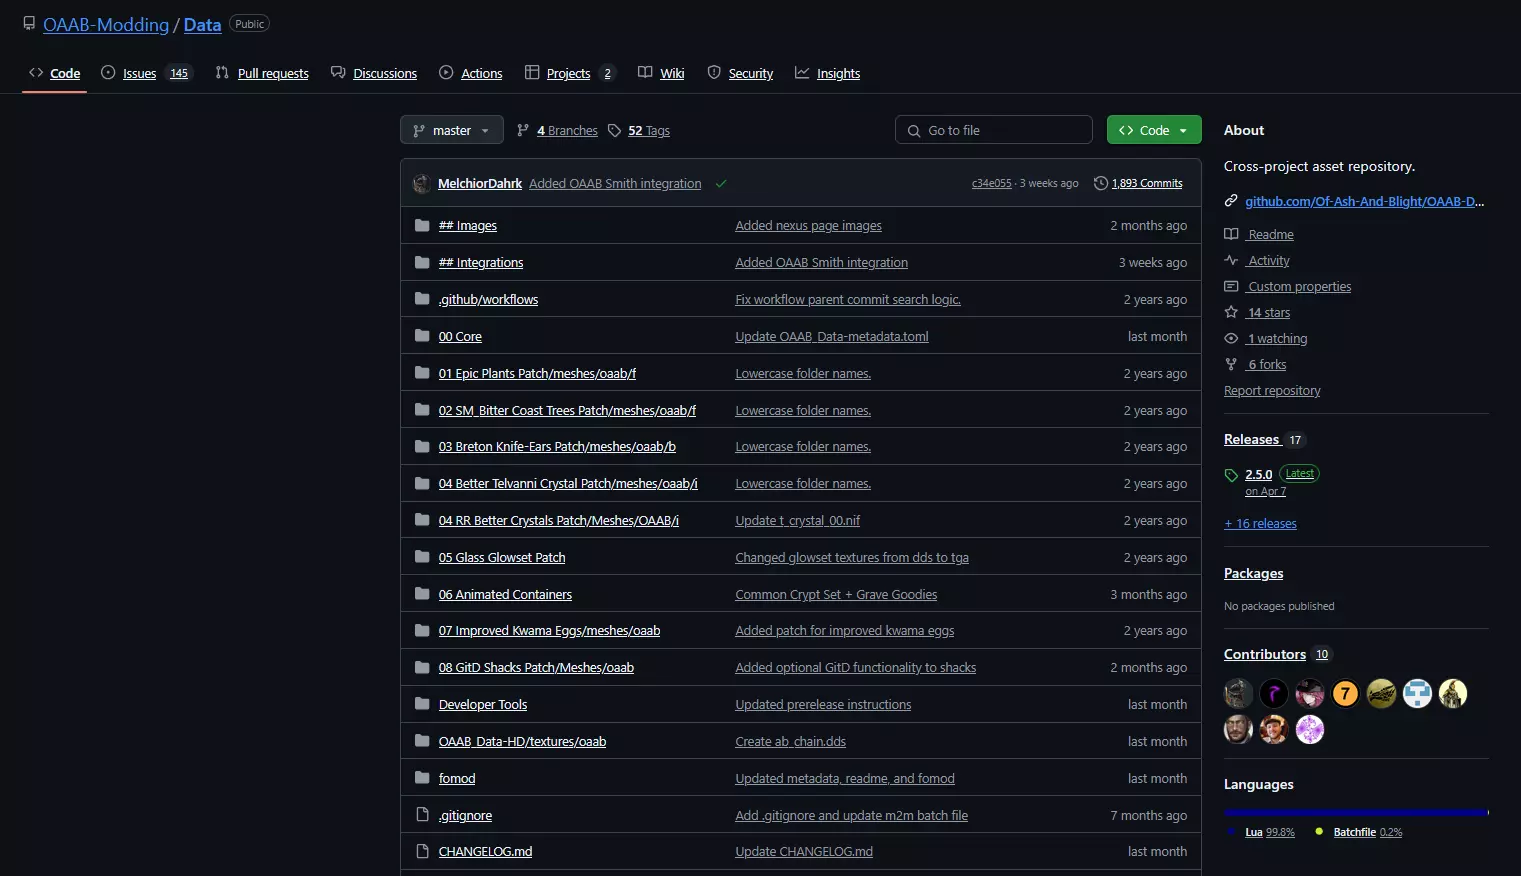Viewport: 1521px width, 876px height.
Task: View the 4 Branches list
Action: [557, 131]
